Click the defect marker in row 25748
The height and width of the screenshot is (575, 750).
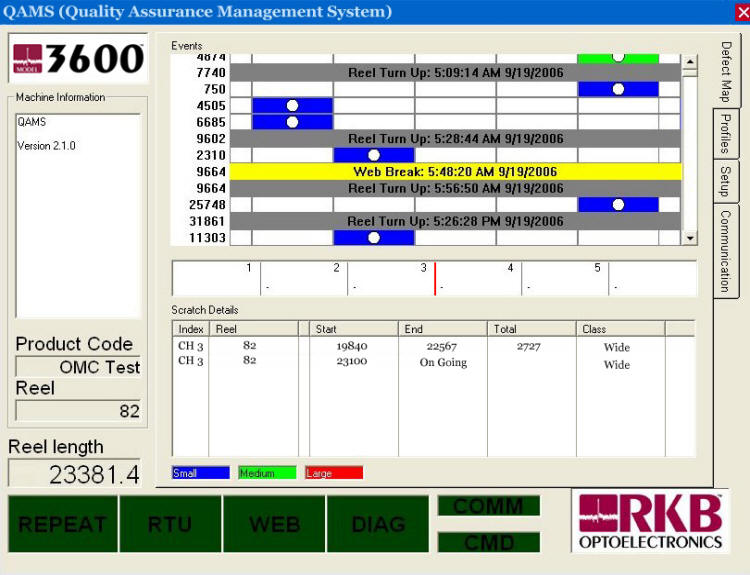618,204
